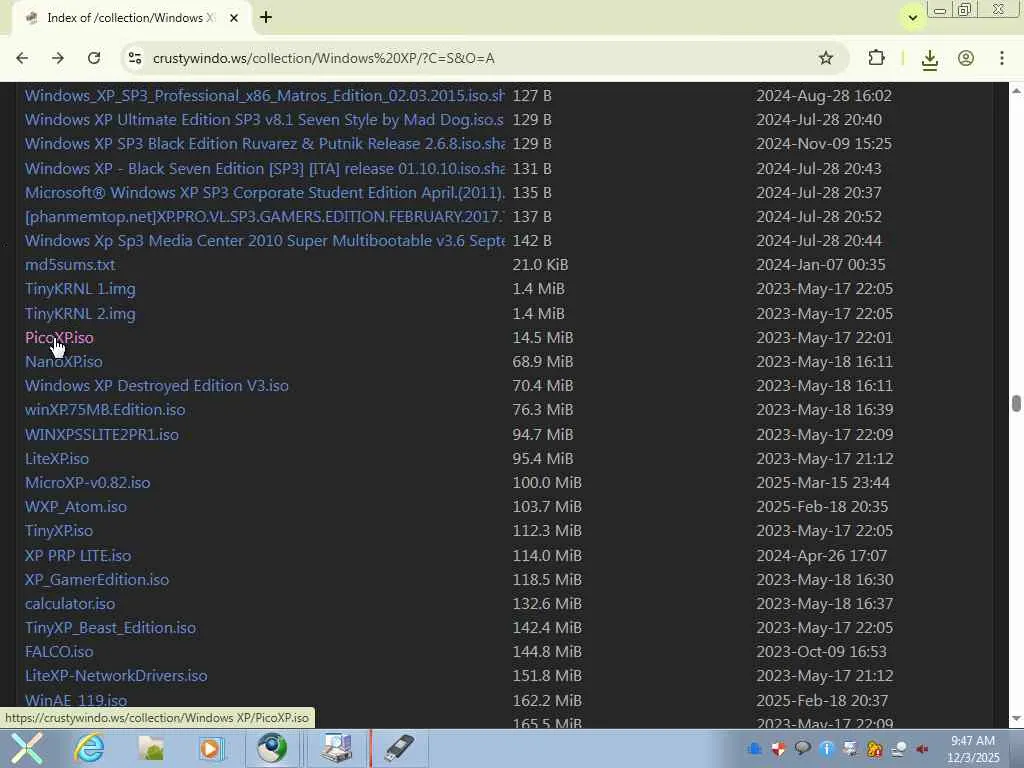
Task: Open the TinyKRNL 2.img link
Action: [80, 314]
